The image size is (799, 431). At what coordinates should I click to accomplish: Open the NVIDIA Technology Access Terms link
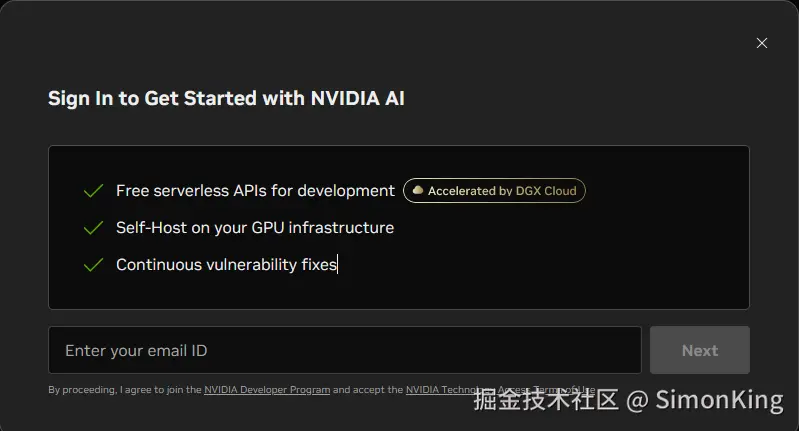pyautogui.click(x=438, y=390)
